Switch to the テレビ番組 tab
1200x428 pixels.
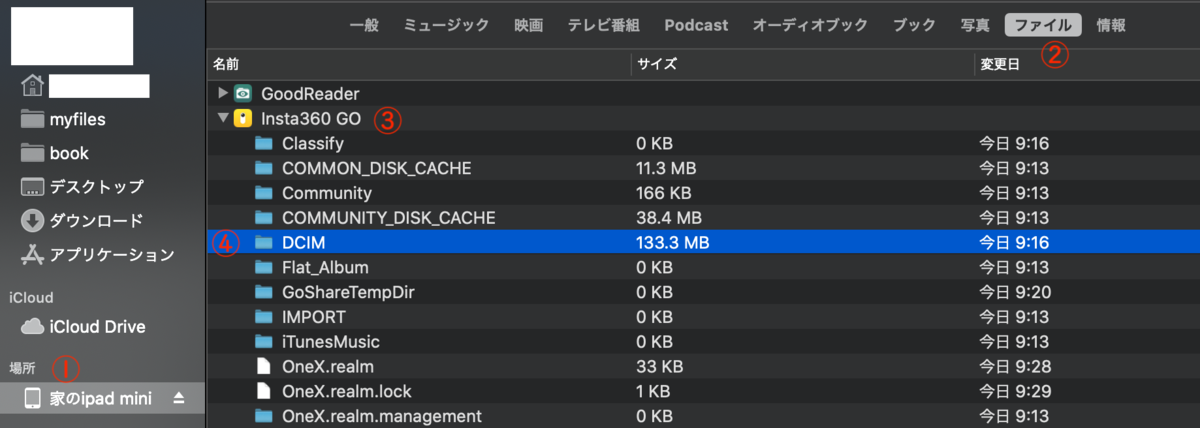click(603, 25)
